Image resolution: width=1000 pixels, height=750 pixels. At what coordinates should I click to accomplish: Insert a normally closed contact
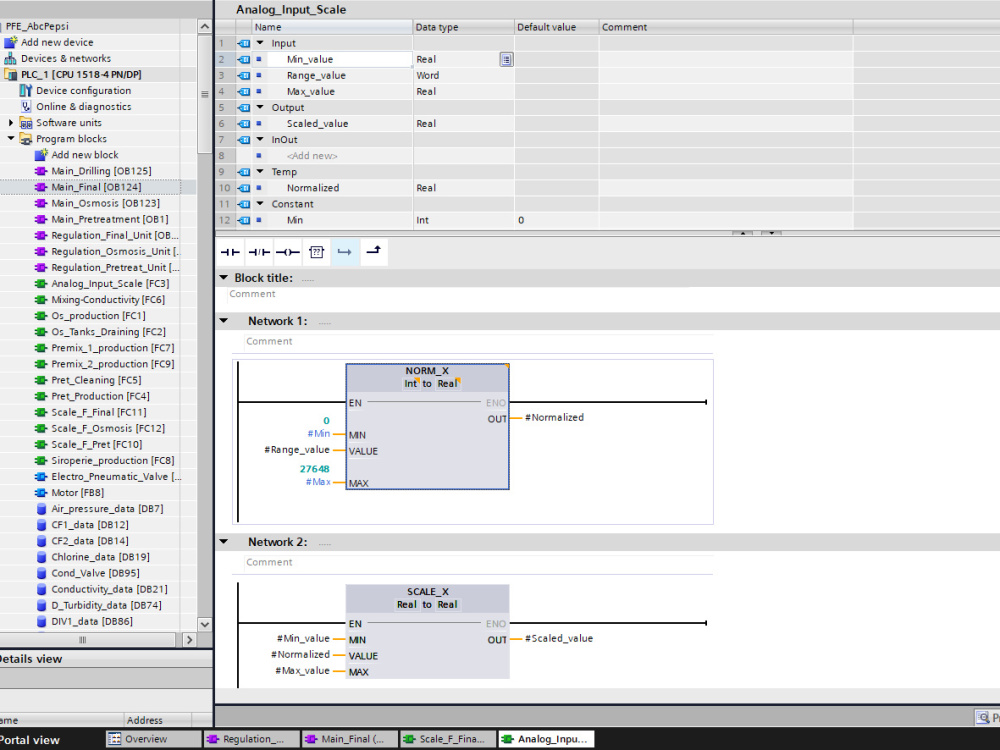(x=258, y=252)
